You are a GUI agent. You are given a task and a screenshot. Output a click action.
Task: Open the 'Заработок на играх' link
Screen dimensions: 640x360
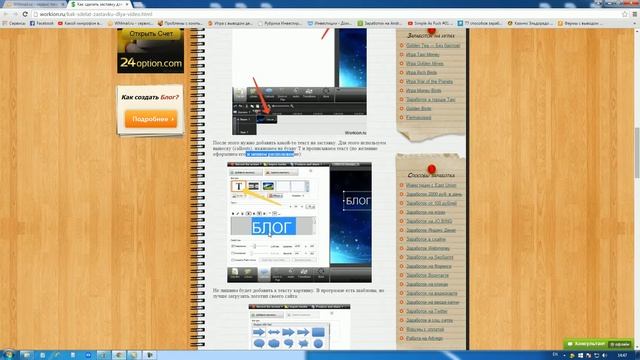point(426,212)
